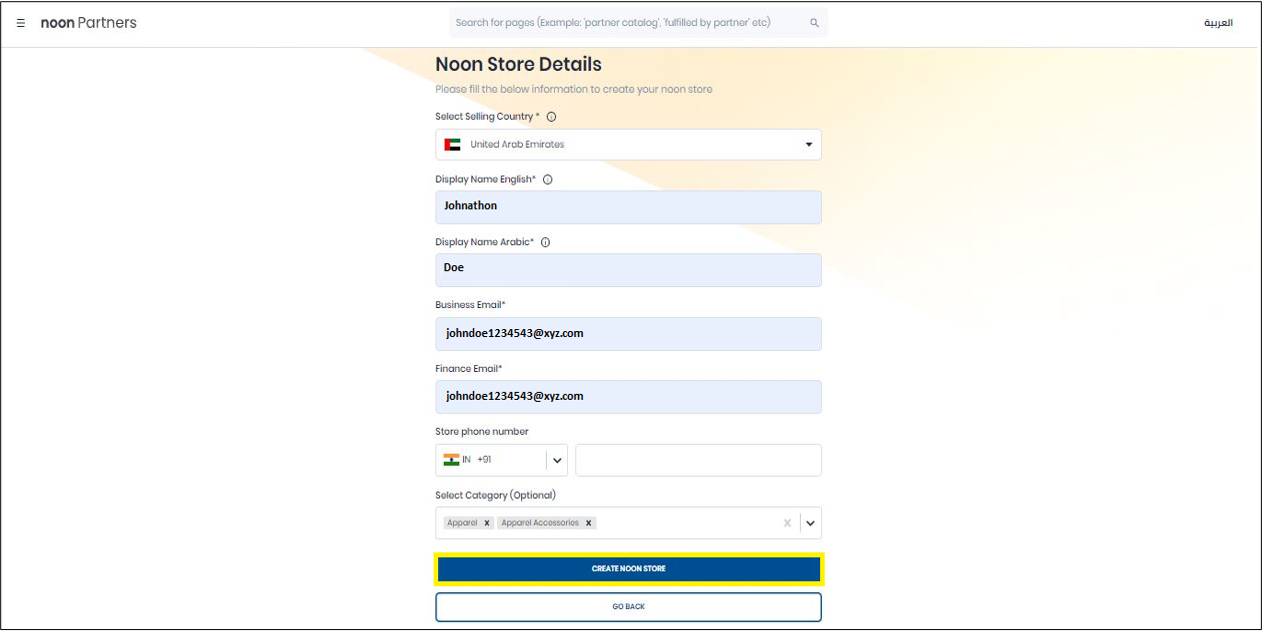Image resolution: width=1264 pixels, height=633 pixels.
Task: Expand the Select Category dropdown arrow
Action: pos(811,523)
